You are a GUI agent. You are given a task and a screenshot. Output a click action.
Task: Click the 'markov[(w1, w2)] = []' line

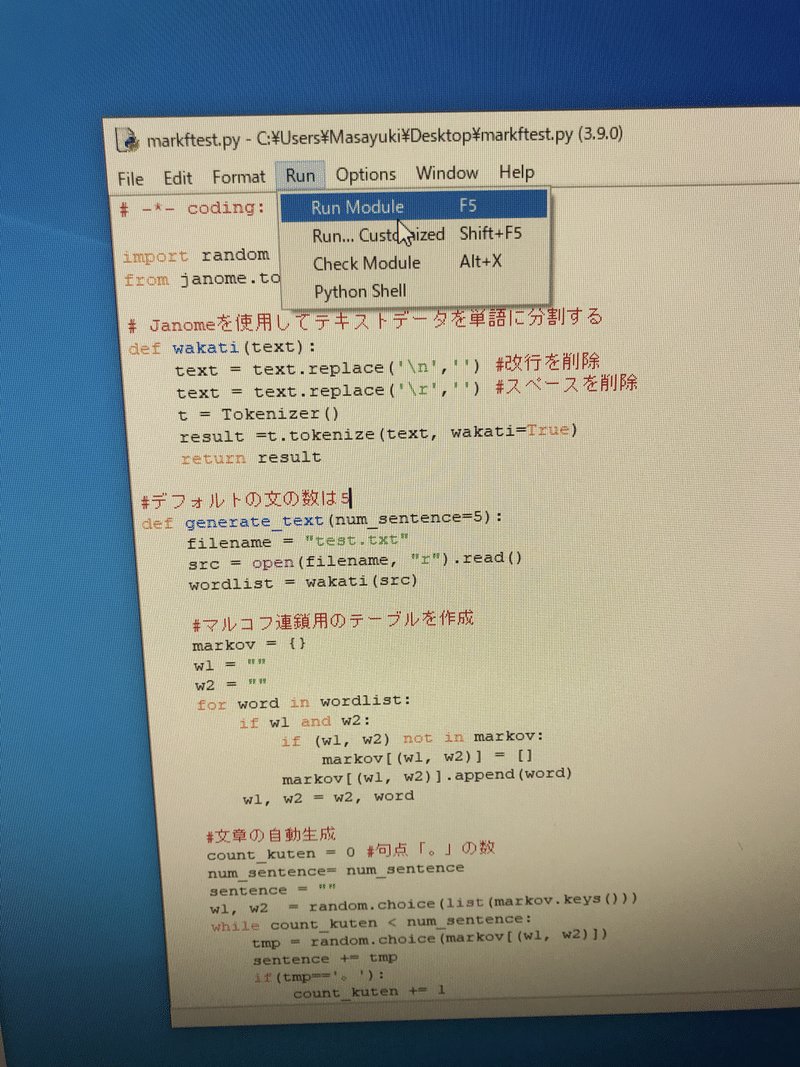[x=427, y=757]
